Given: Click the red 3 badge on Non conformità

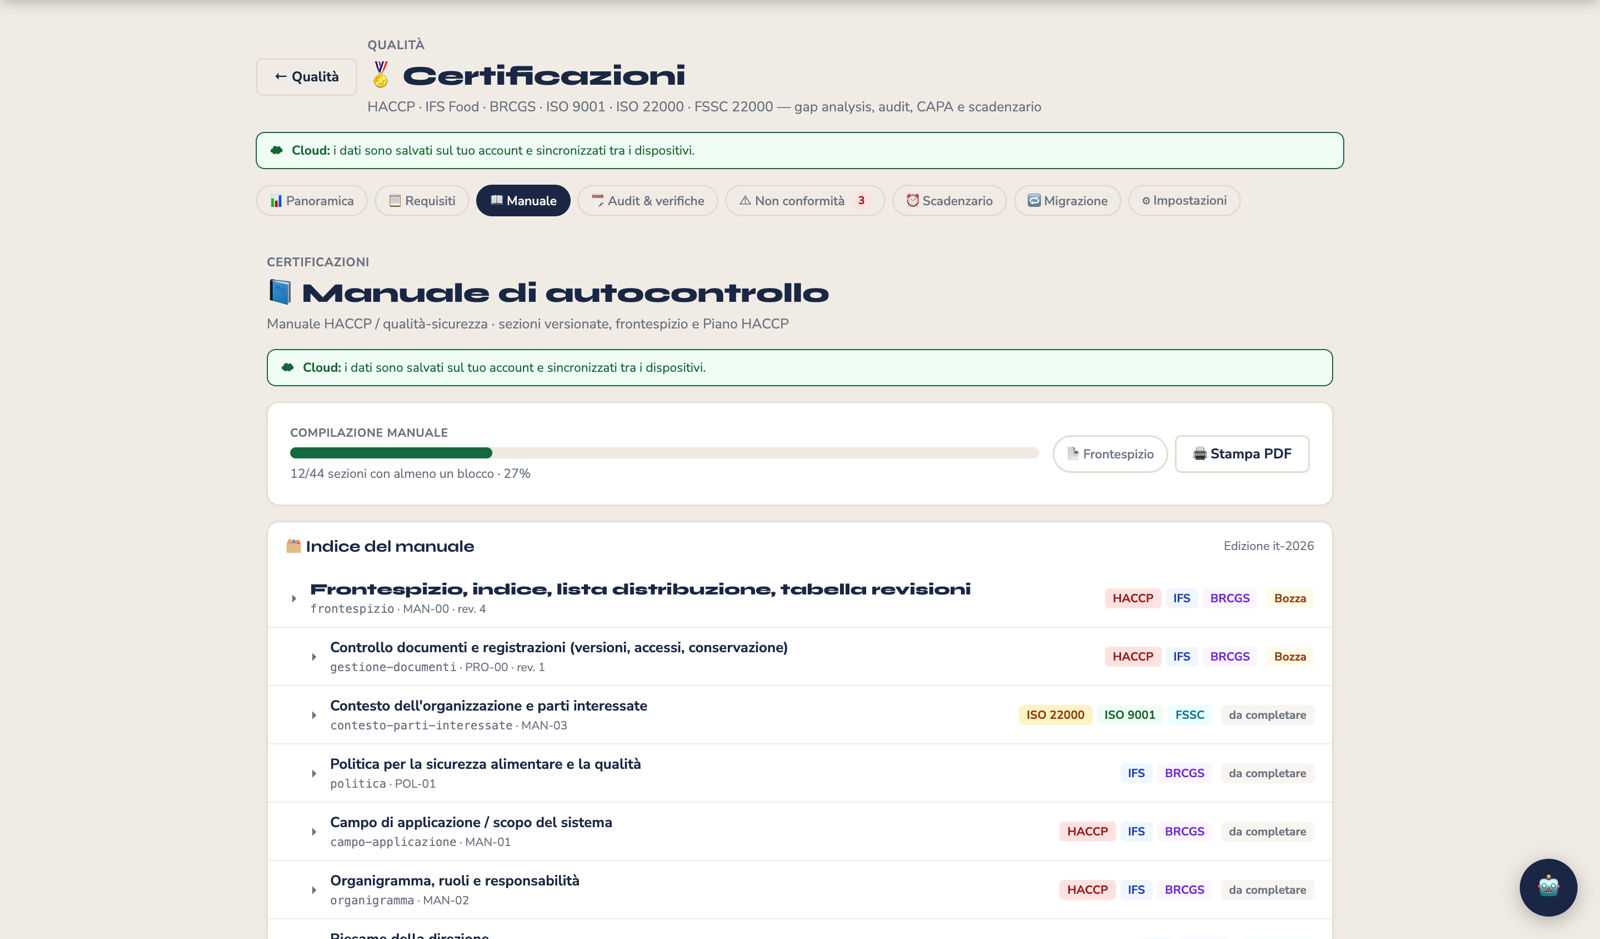Looking at the screenshot, I should coord(861,201).
